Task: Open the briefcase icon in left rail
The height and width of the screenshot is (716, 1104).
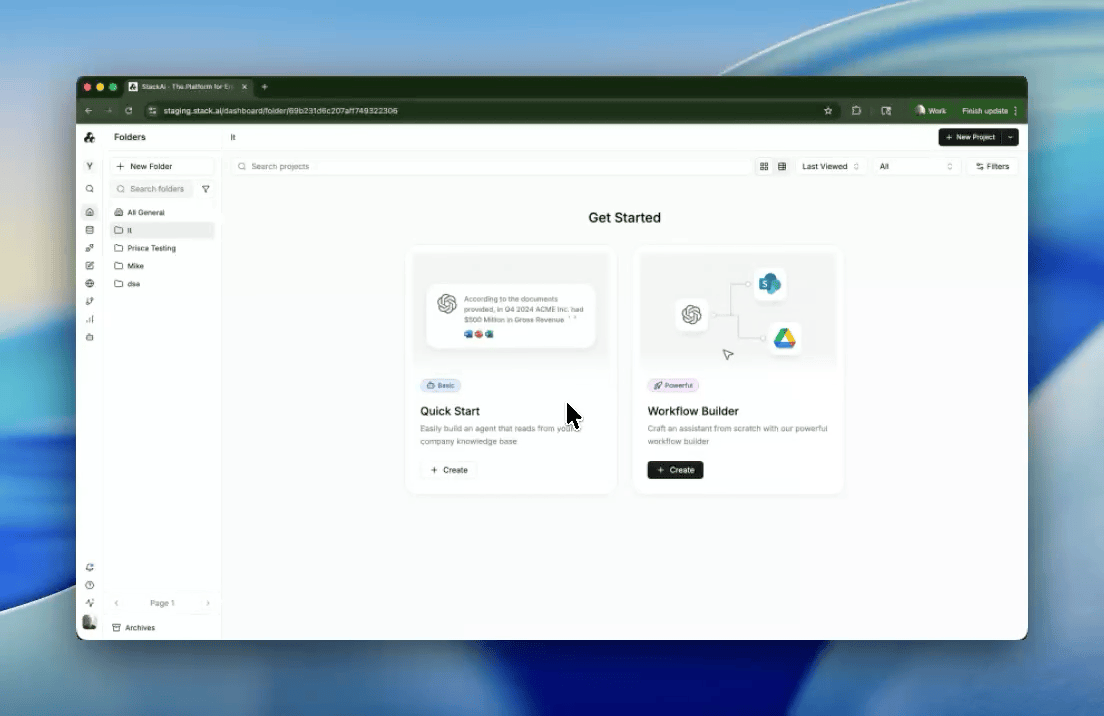Action: point(89,337)
